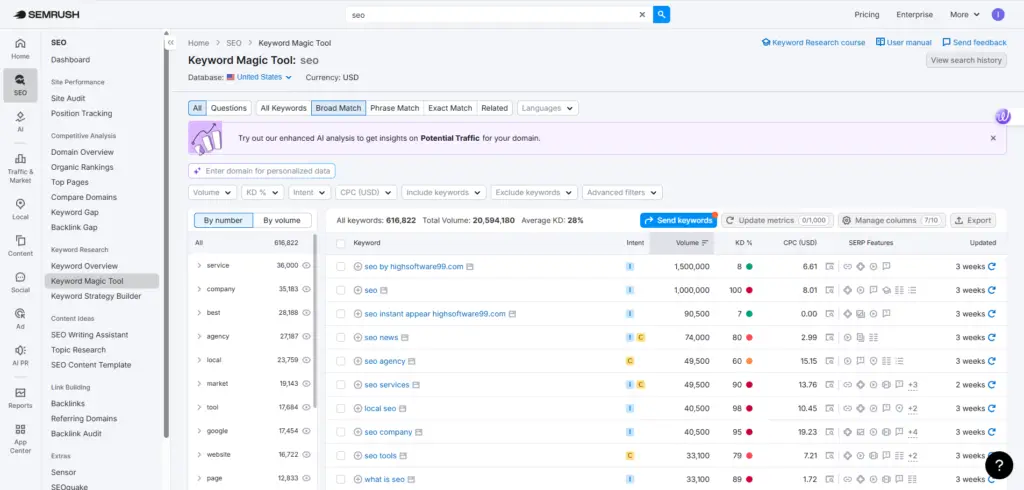Image resolution: width=1024 pixels, height=490 pixels.
Task: Click the Export button
Action: click(973, 220)
